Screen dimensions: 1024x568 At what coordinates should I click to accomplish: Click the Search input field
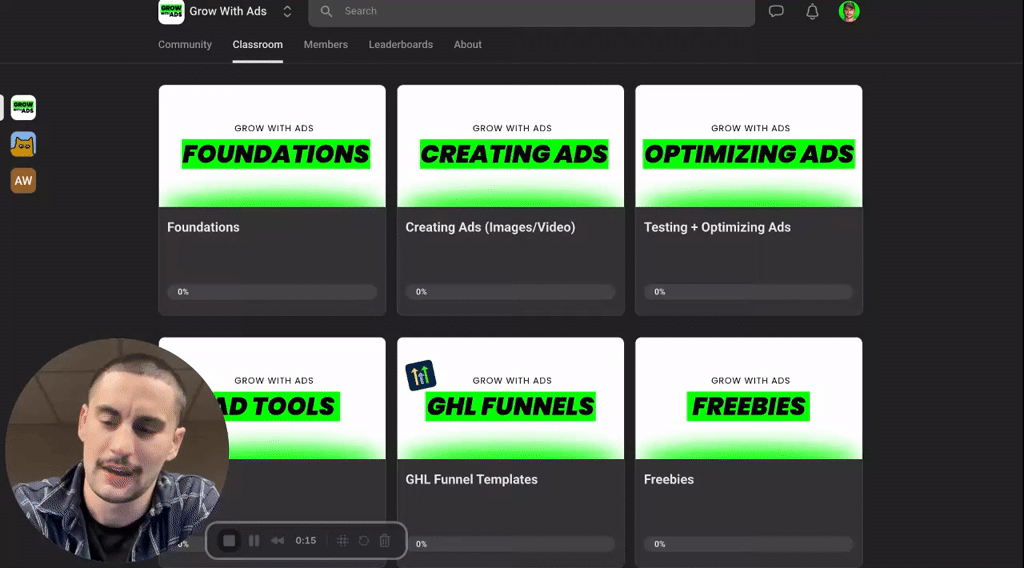pos(532,11)
